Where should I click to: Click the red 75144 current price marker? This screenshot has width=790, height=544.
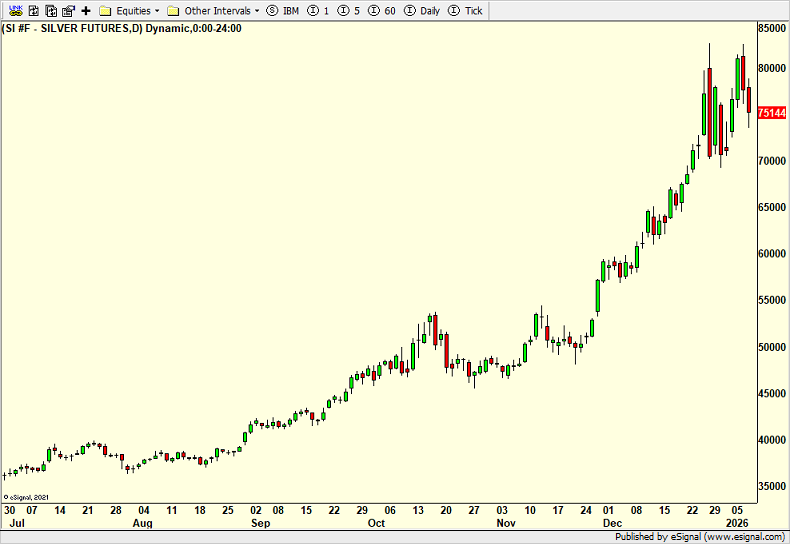tap(771, 114)
